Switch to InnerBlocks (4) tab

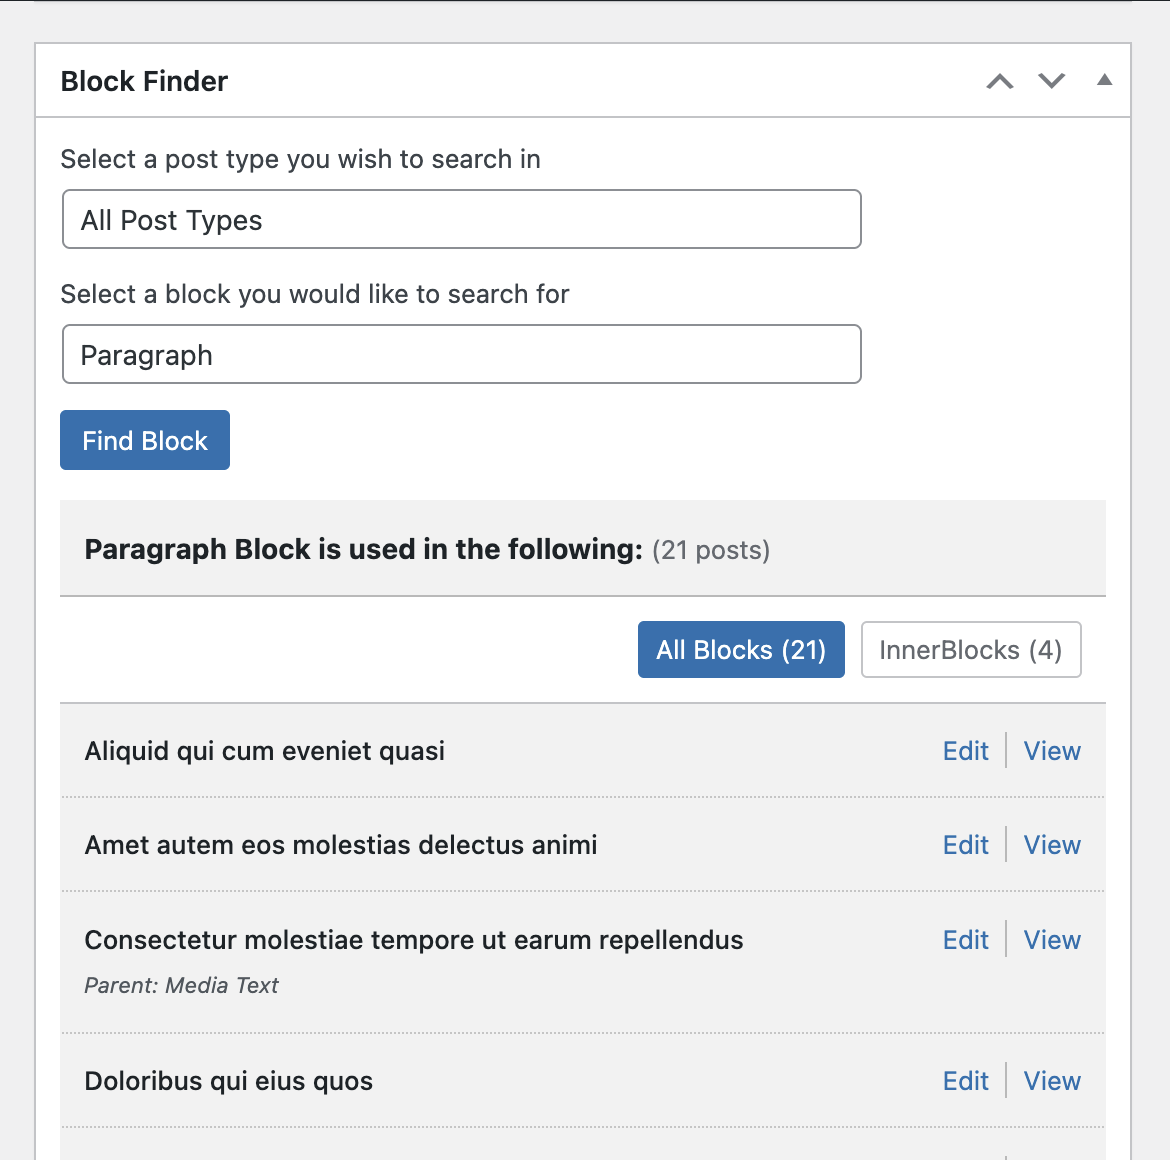click(x=970, y=650)
